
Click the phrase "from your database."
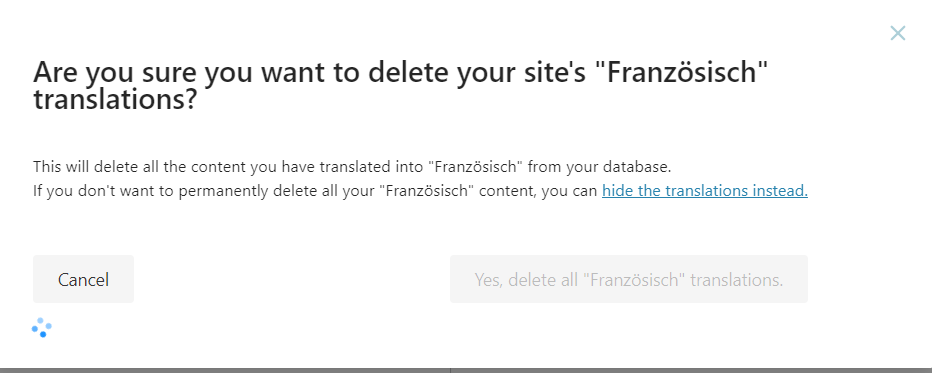click(x=599, y=167)
